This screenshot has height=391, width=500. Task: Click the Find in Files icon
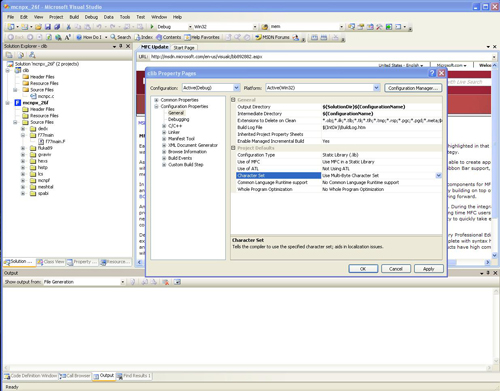pyautogui.click(x=265, y=27)
